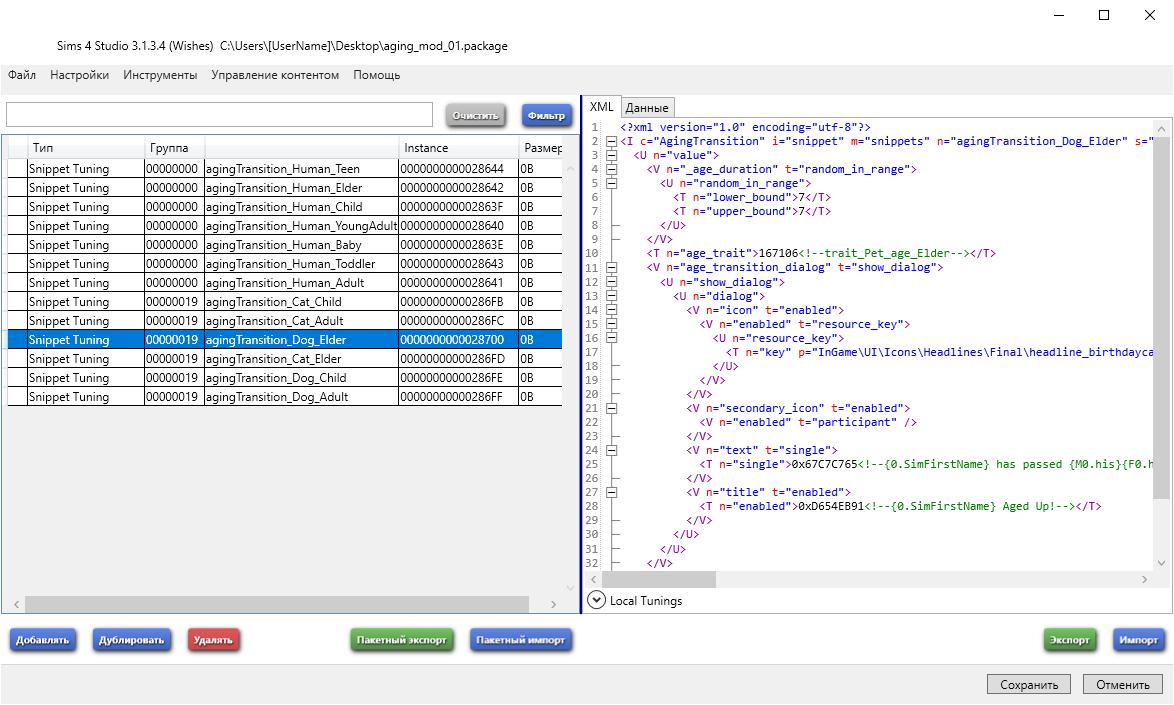Select the agingTransition_Cat_Elder row
This screenshot has height=705, width=1174.
[x=273, y=359]
